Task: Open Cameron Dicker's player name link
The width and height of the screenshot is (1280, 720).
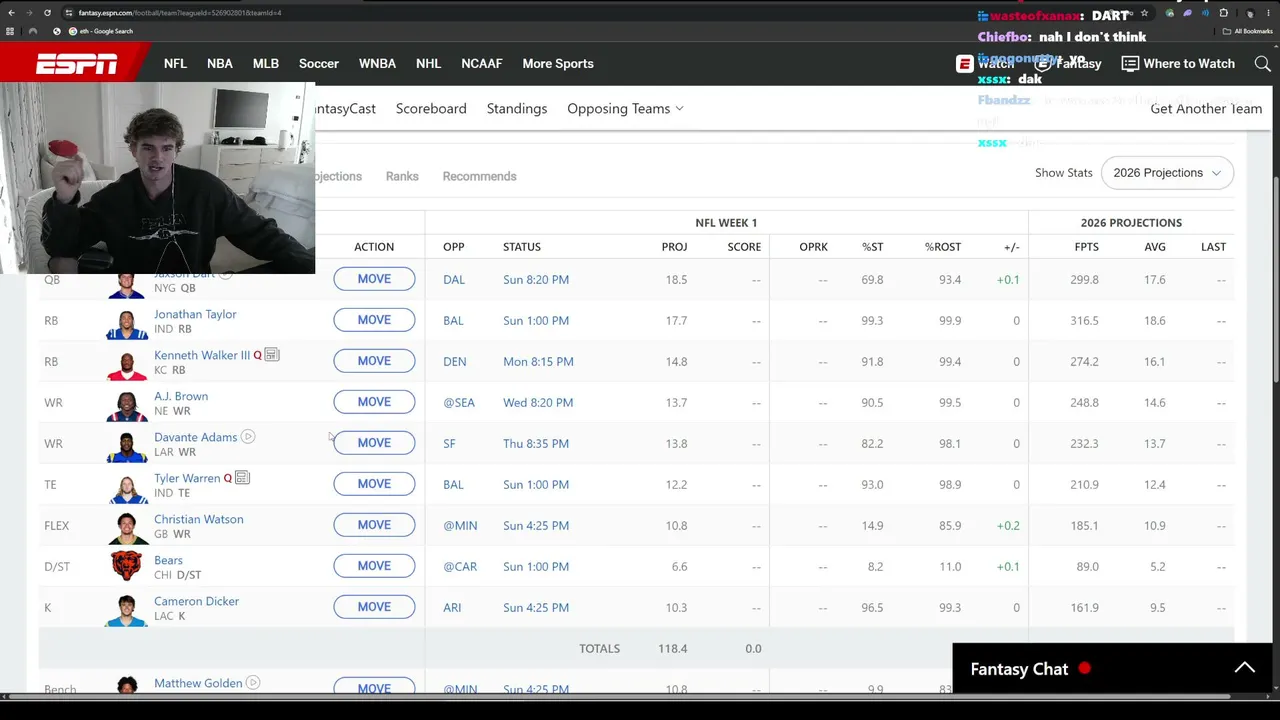Action: tap(196, 601)
